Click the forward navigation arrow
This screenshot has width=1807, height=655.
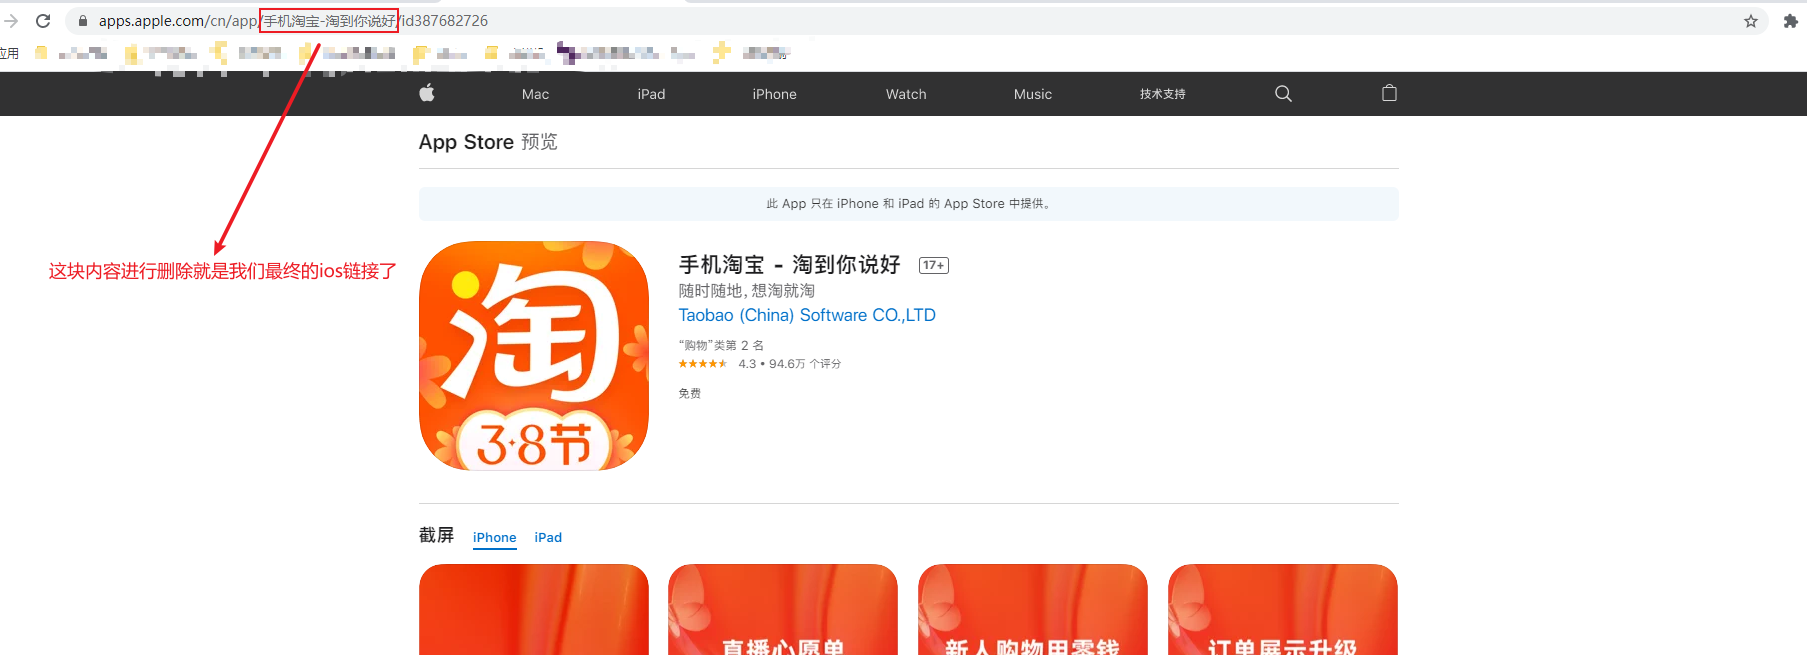[11, 21]
